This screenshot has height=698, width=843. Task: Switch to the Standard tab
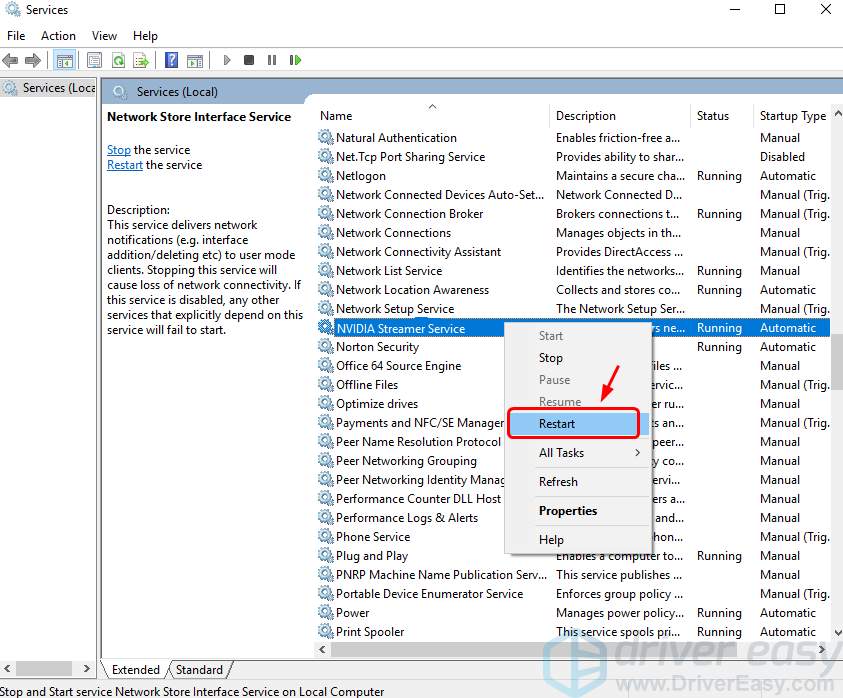pyautogui.click(x=200, y=669)
